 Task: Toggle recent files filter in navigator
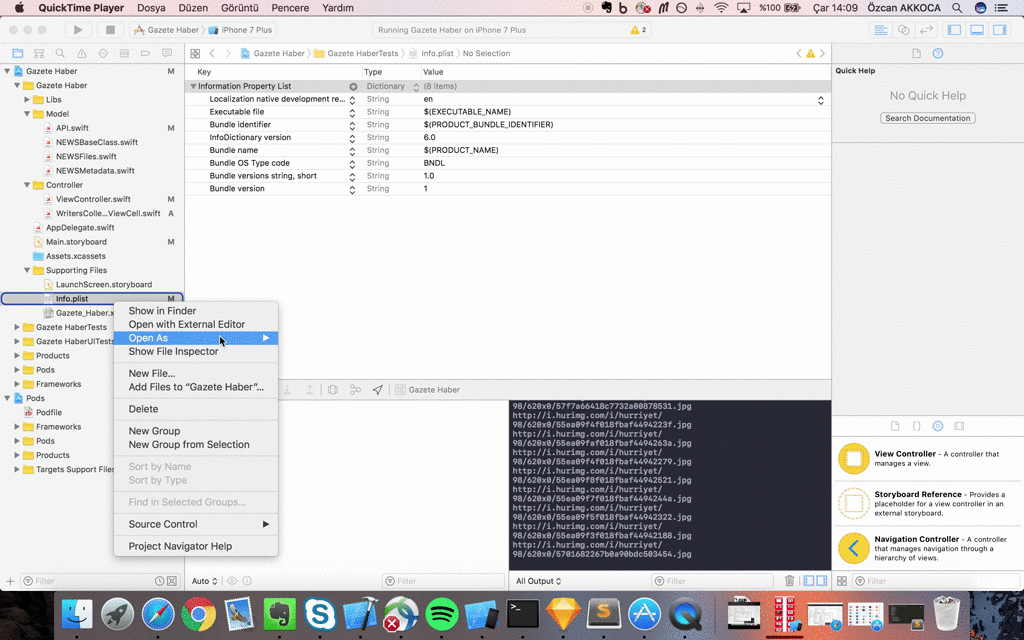pos(159,581)
